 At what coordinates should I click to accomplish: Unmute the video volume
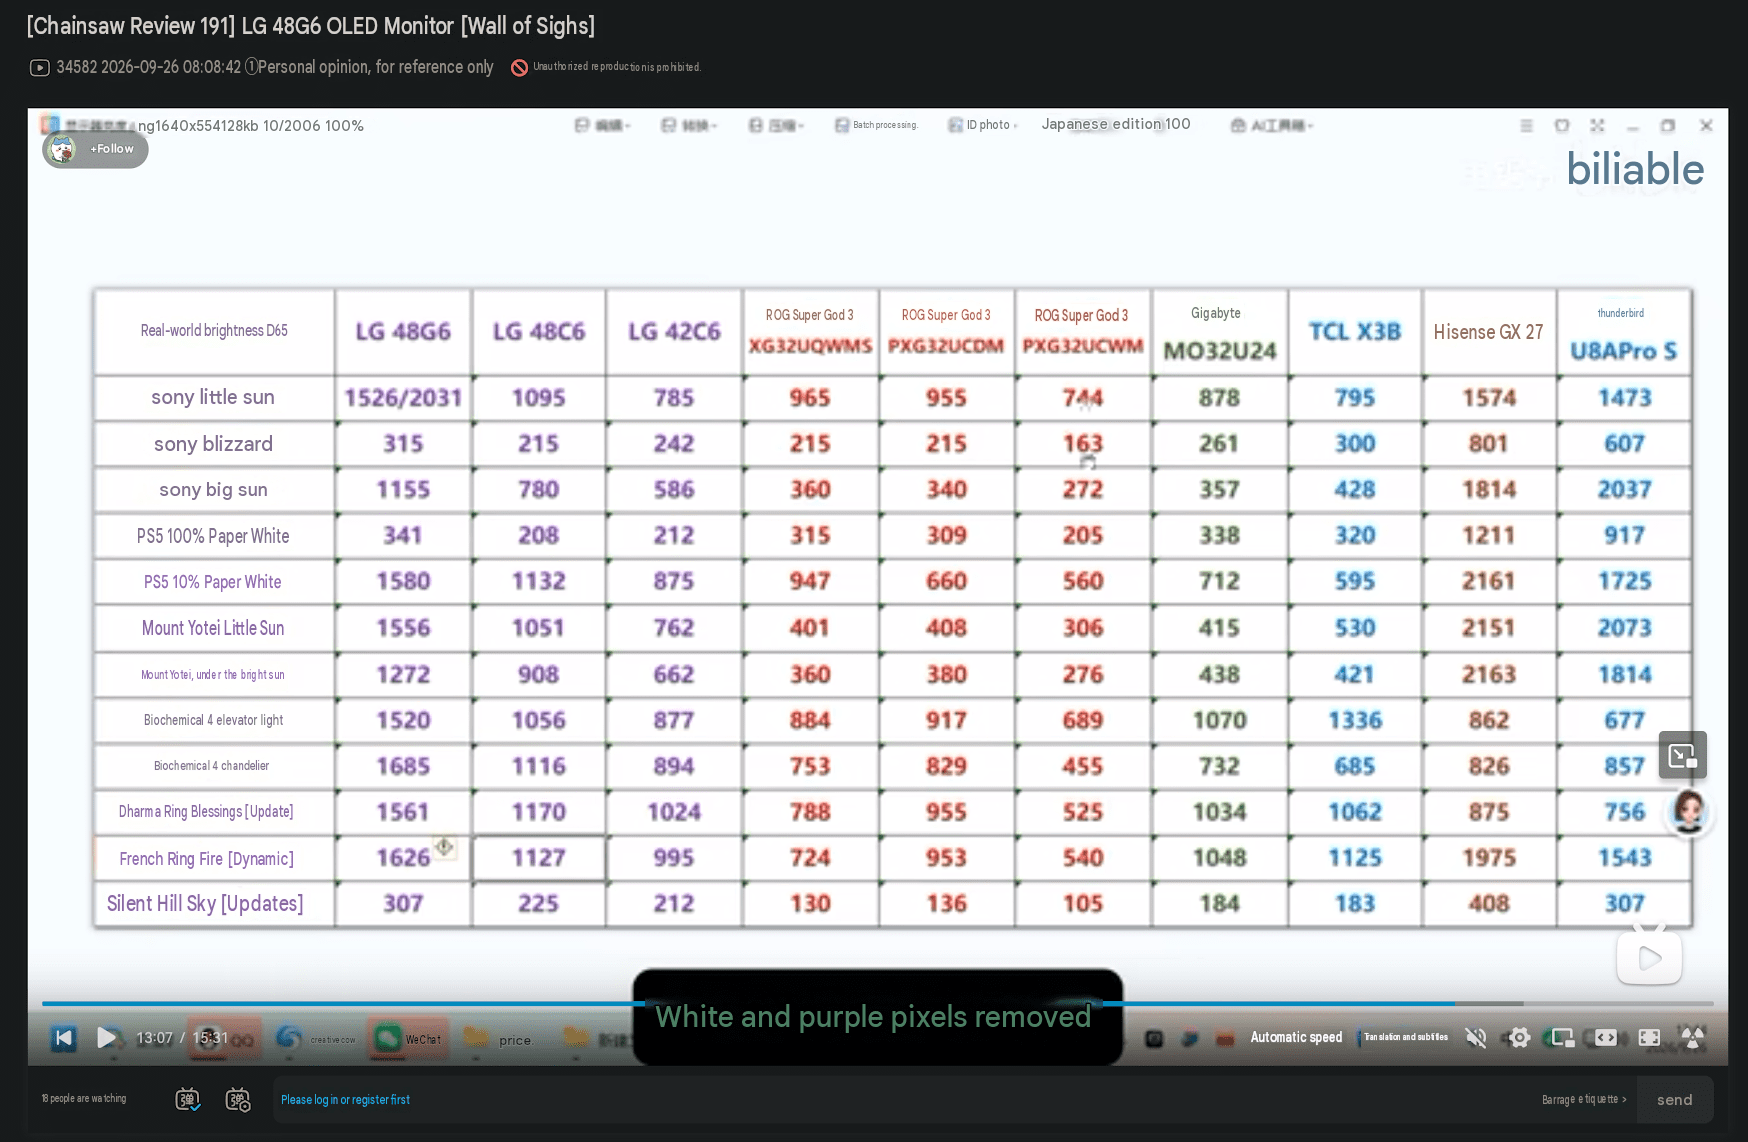tap(1476, 1038)
